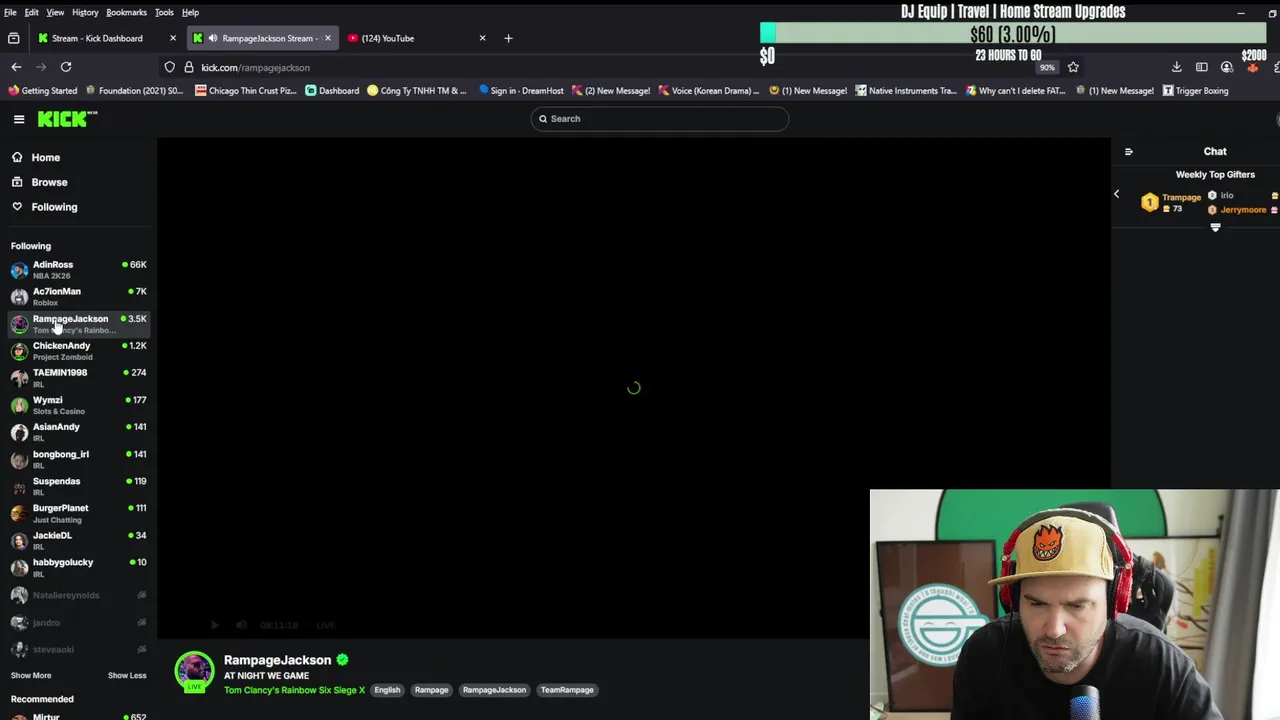The image size is (1280, 720).
Task: Open the Trigger Boxing bookmark
Action: click(x=1195, y=91)
